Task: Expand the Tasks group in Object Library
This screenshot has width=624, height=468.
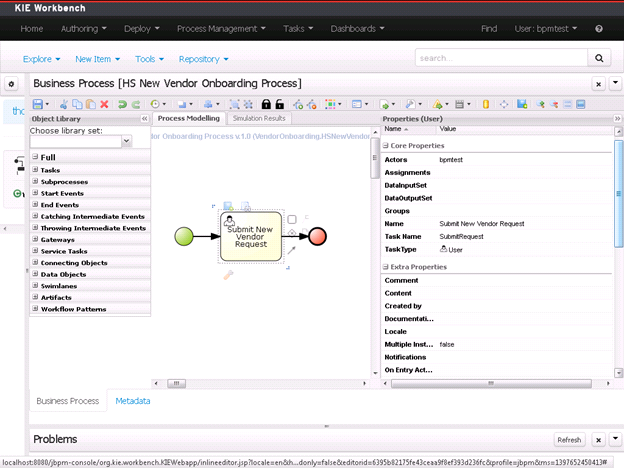Action: point(35,170)
